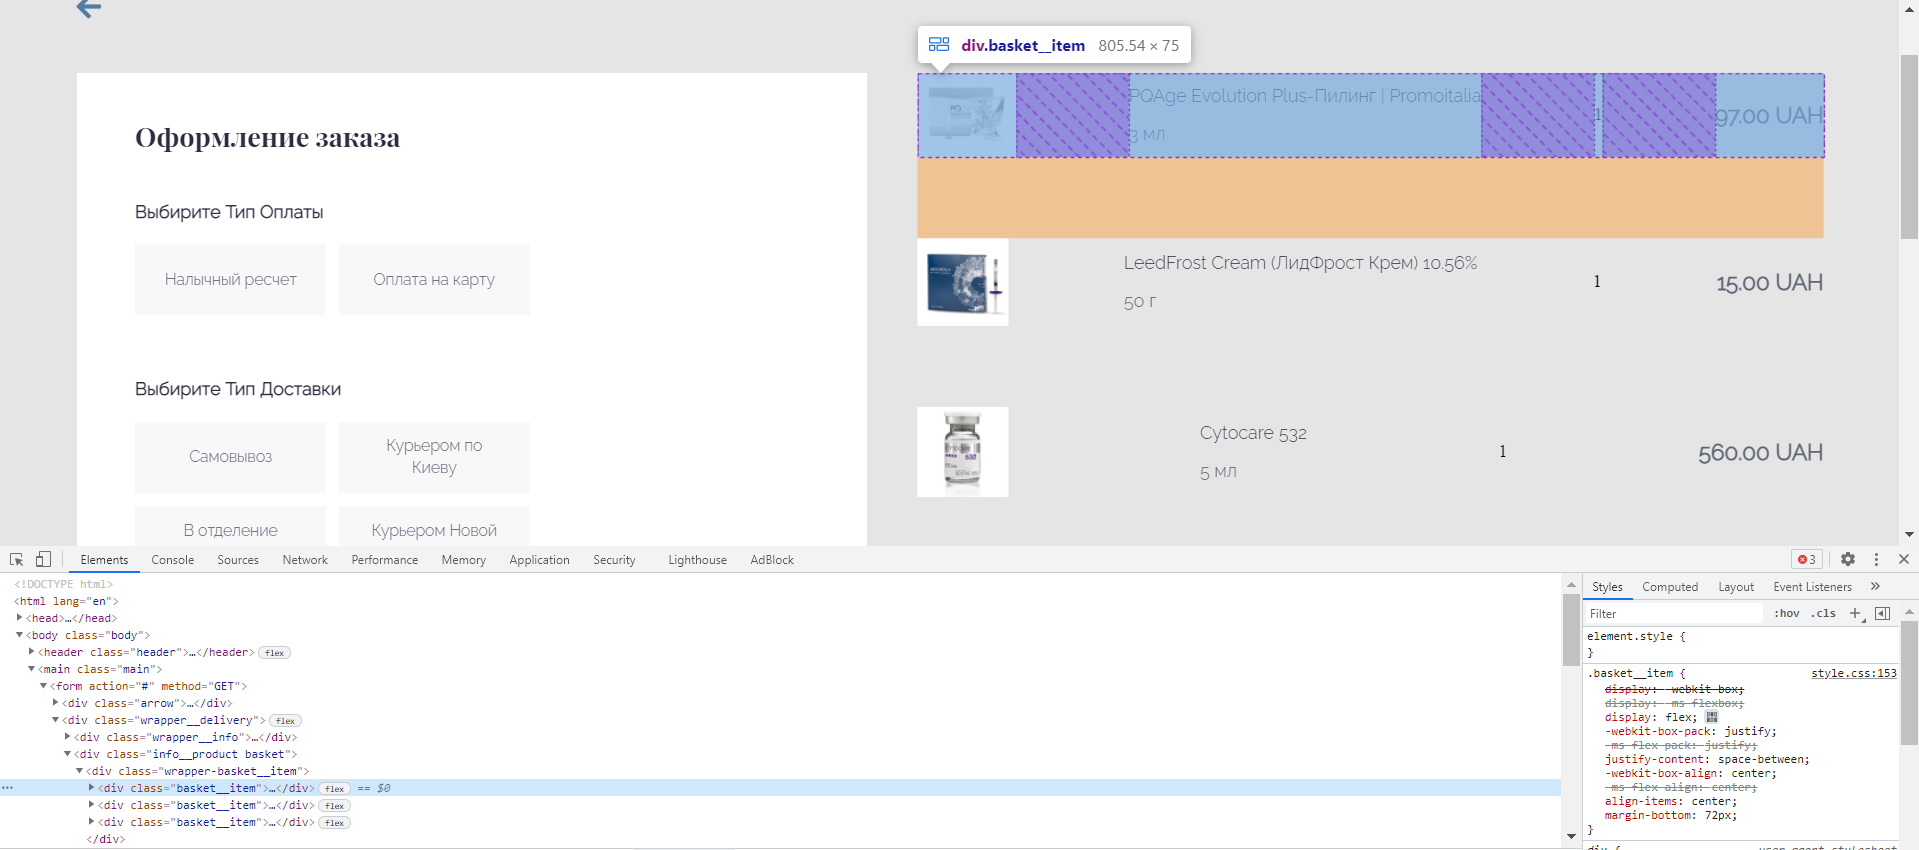Screen dimensions: 1919x850
Task: Add a new style rule with plus icon
Action: tap(1855, 613)
